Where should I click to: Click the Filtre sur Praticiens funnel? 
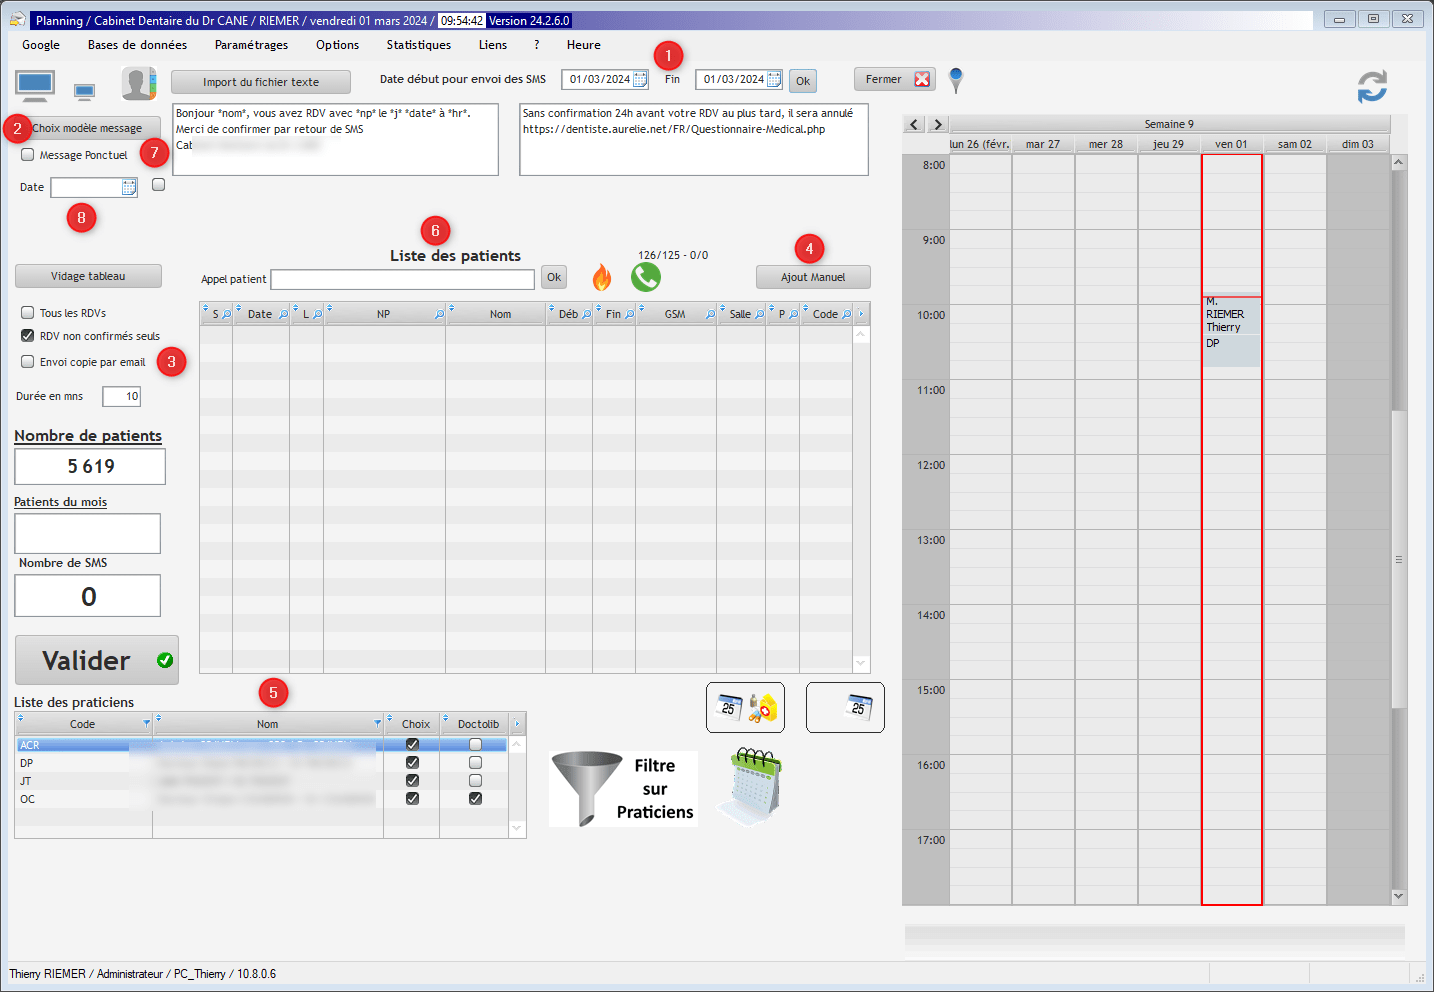click(623, 789)
